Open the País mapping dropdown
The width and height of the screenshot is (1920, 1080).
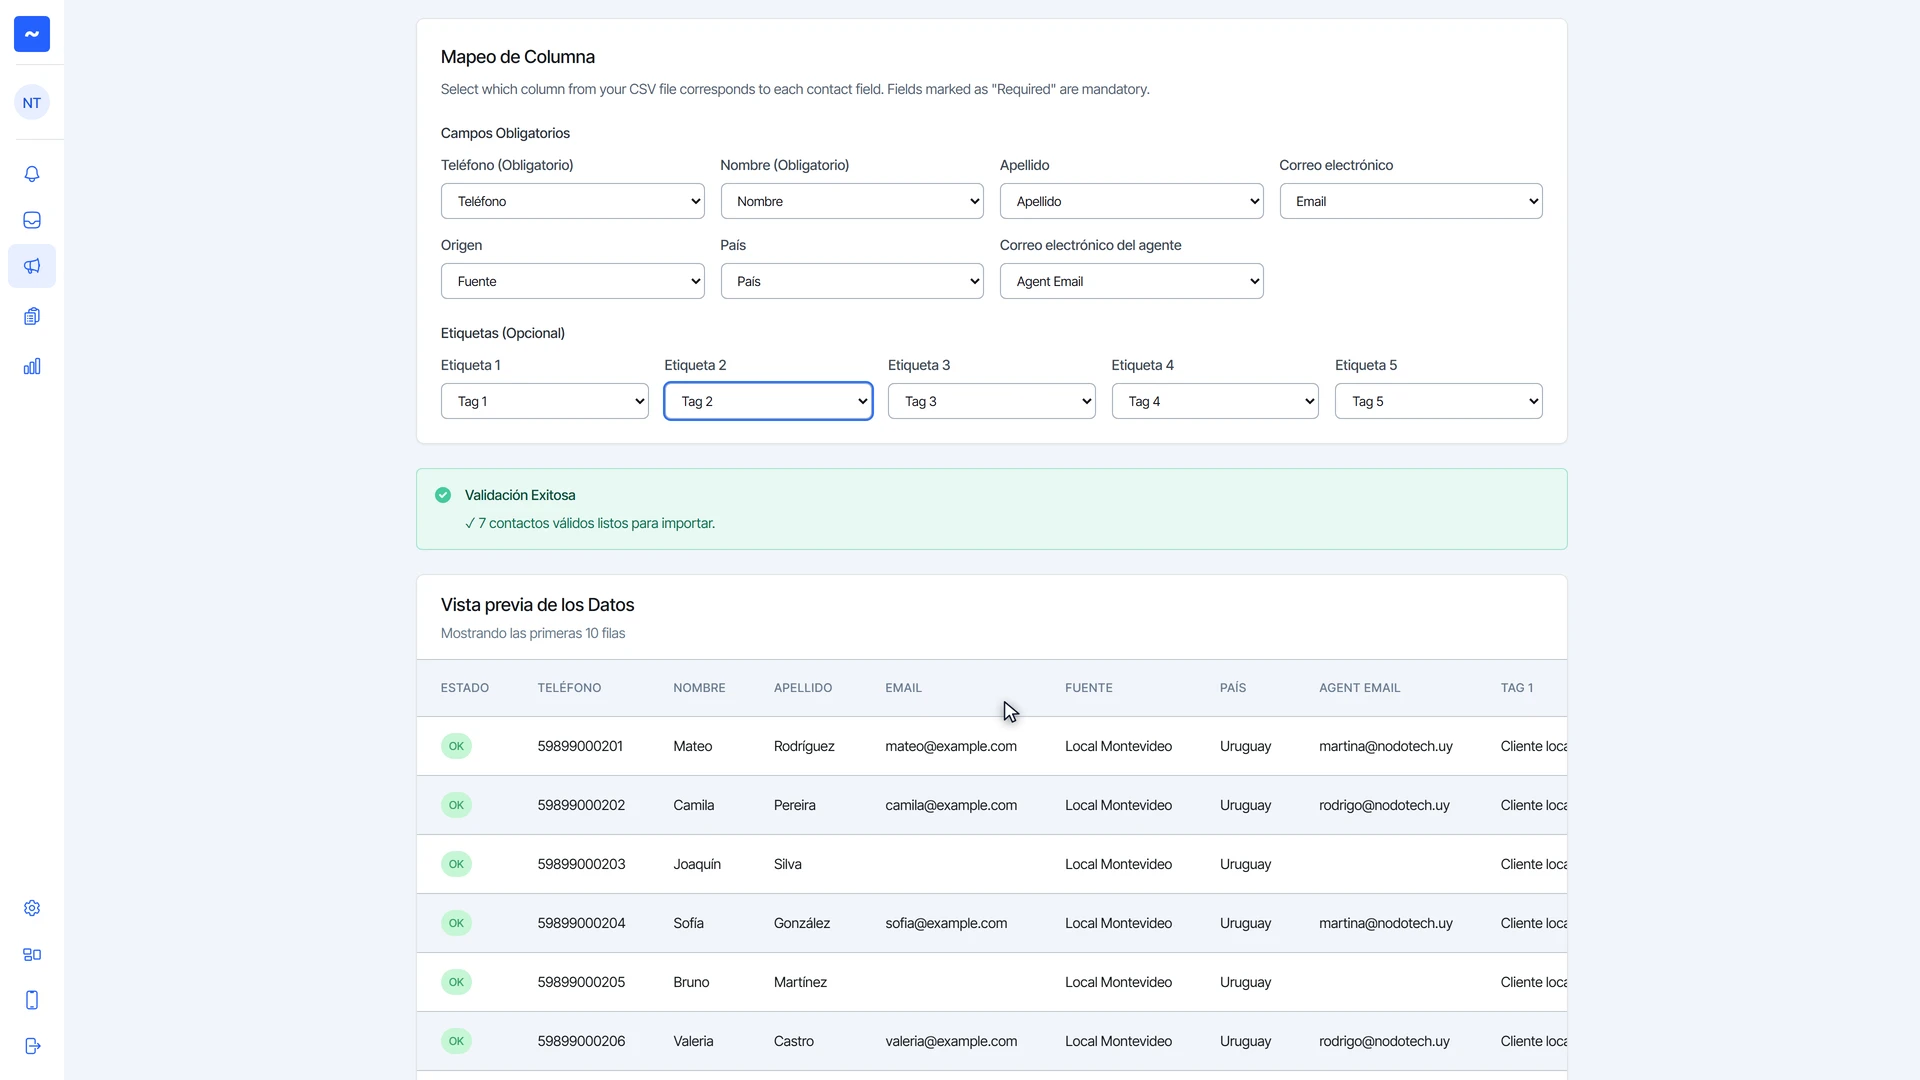pos(852,281)
